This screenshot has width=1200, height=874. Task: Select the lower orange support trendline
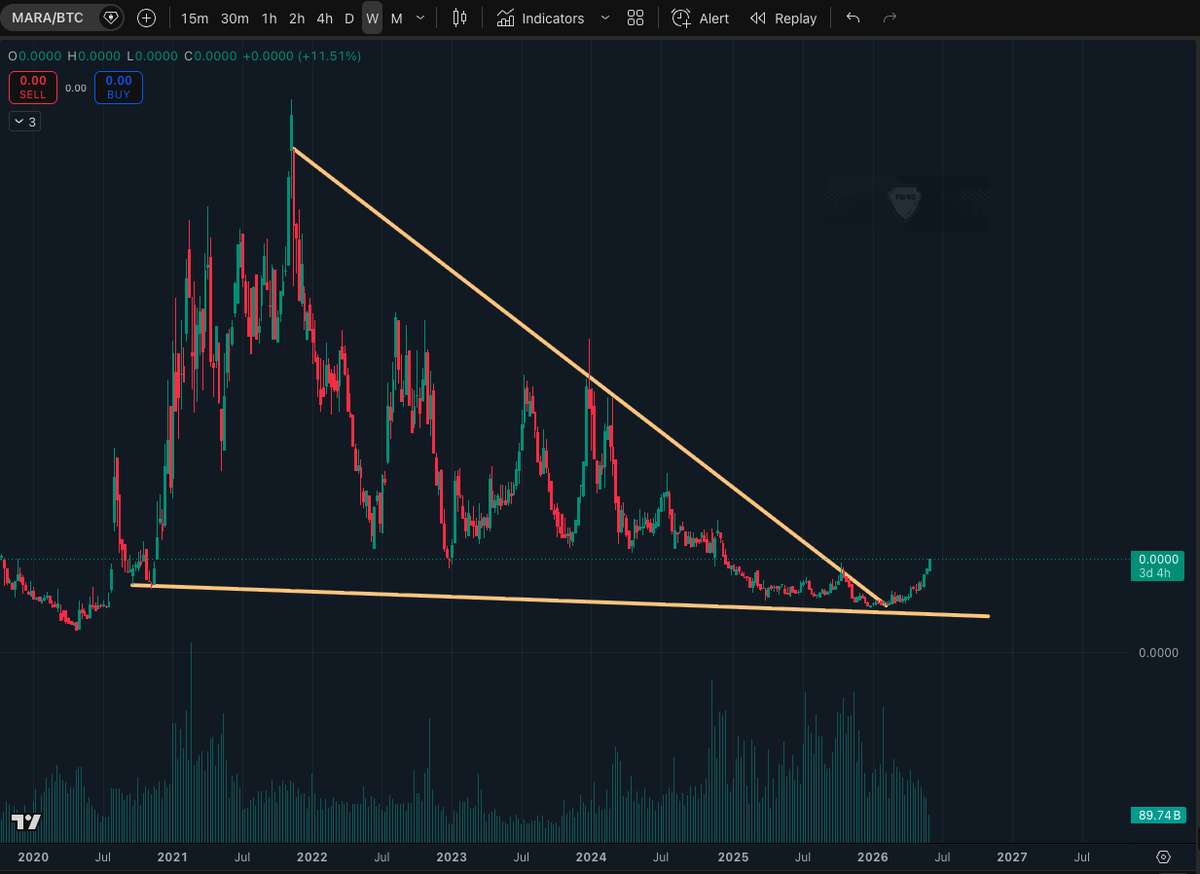(560, 601)
